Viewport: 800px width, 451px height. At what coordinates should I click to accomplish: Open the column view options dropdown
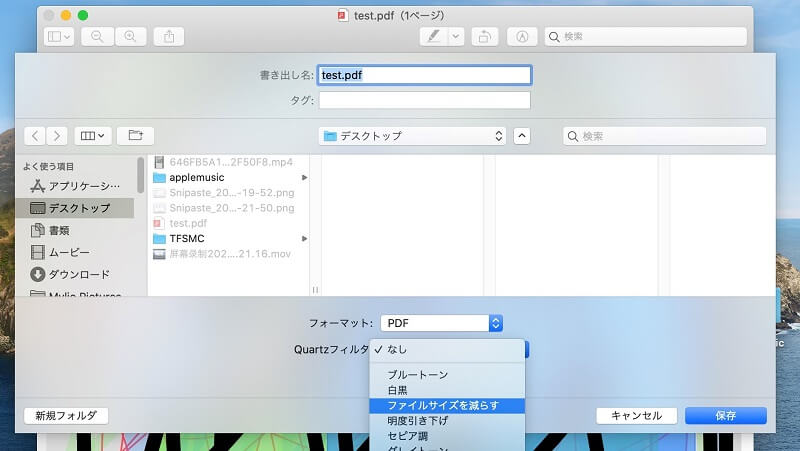click(x=93, y=136)
